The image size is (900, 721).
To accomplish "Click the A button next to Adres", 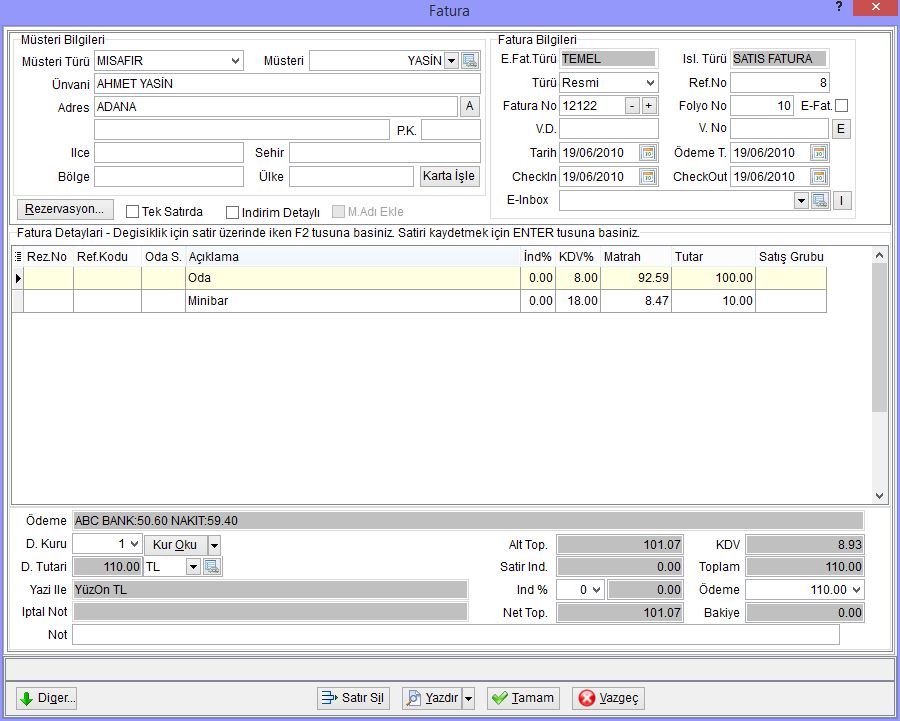I will [470, 106].
